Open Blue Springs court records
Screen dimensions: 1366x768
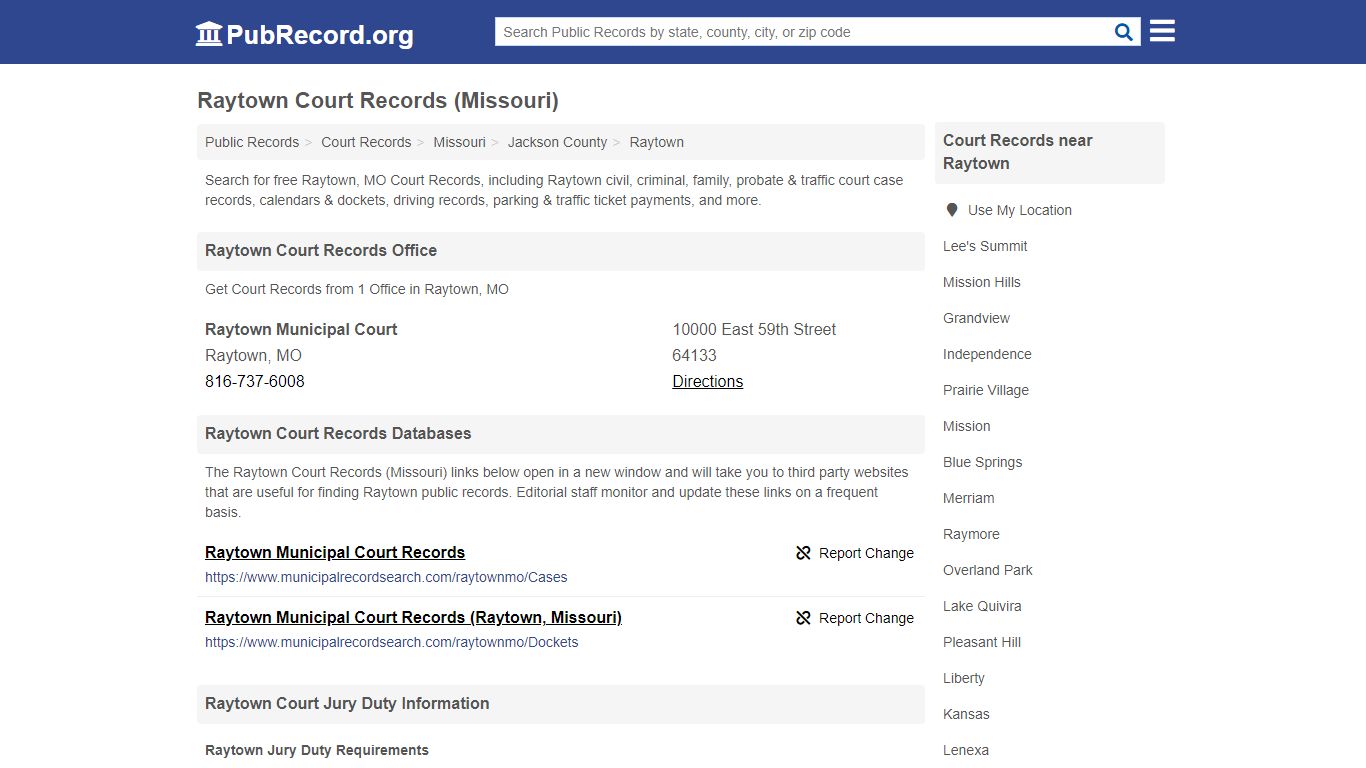tap(982, 462)
